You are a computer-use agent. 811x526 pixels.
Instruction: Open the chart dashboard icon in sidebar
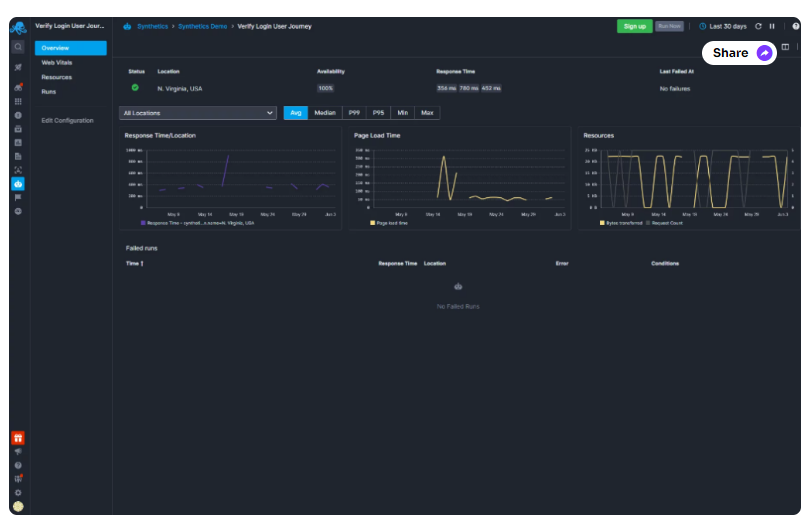(x=18, y=142)
